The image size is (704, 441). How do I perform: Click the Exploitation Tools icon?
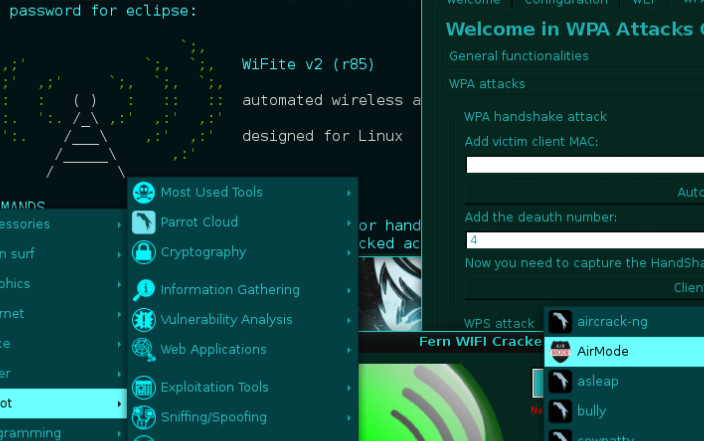pos(144,387)
